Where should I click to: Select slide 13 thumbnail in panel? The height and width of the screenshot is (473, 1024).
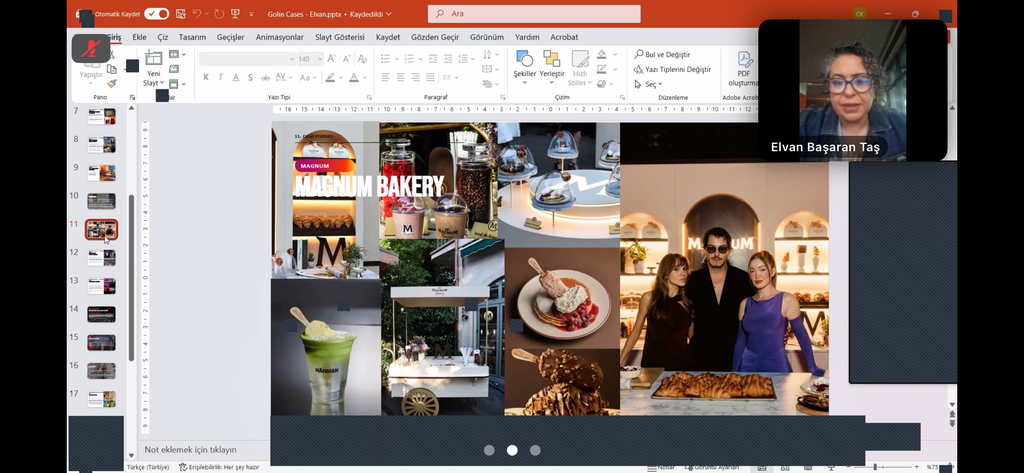[102, 285]
